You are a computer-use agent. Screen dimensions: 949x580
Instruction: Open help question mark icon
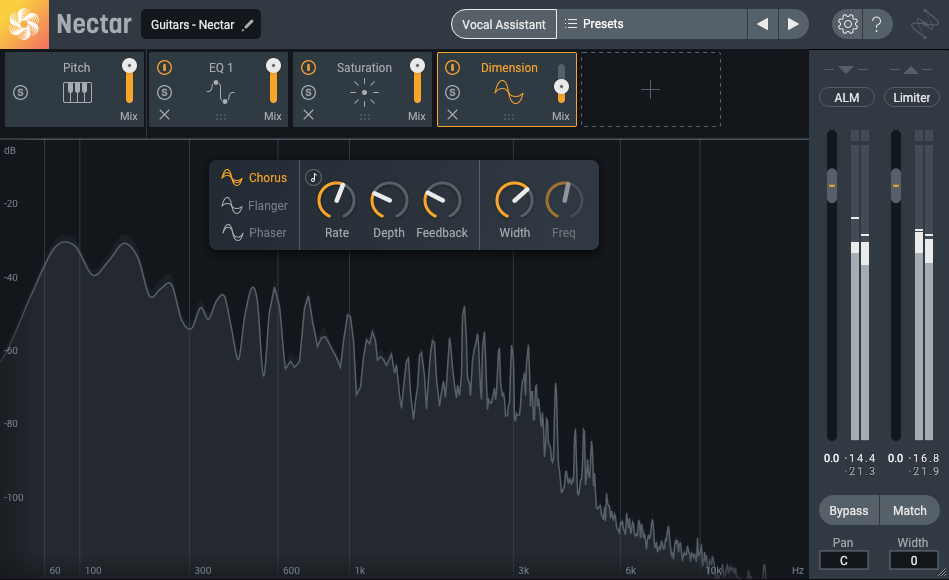tap(876, 24)
